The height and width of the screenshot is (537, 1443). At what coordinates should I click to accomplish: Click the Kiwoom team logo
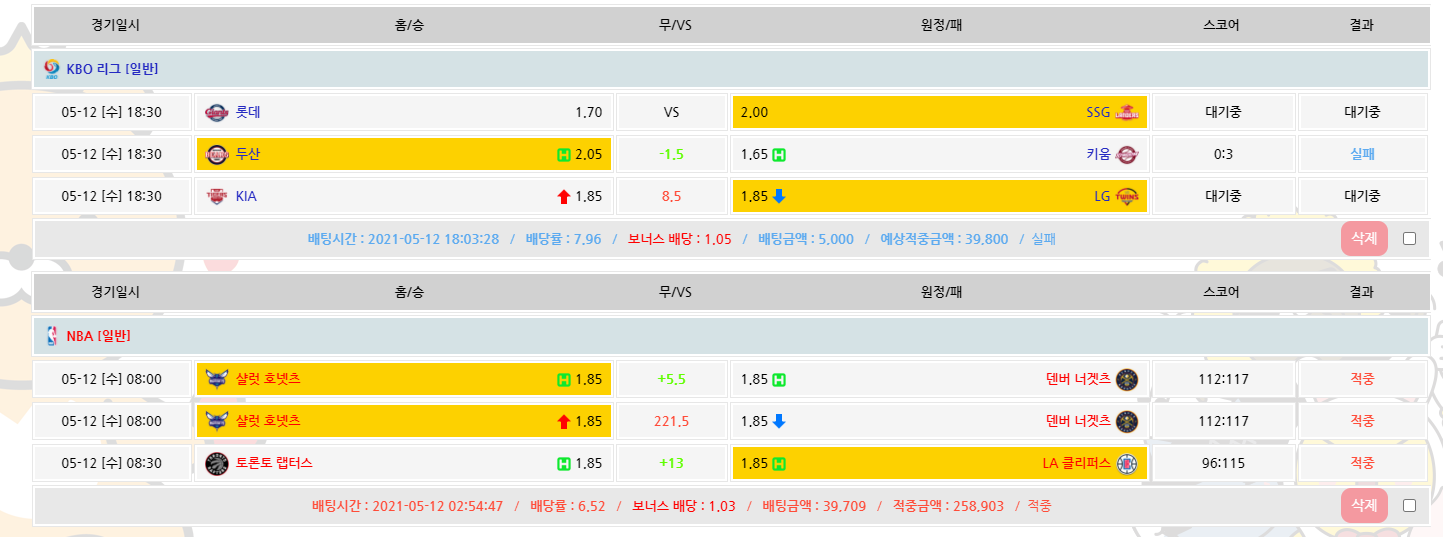coord(1127,154)
